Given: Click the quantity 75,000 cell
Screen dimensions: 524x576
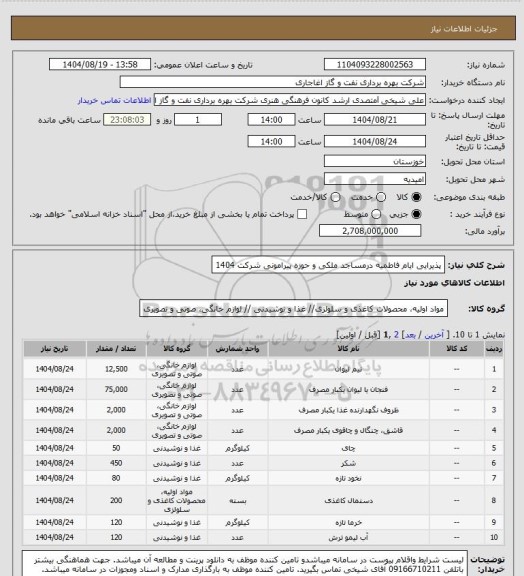Looking at the screenshot, I should (116, 389).
